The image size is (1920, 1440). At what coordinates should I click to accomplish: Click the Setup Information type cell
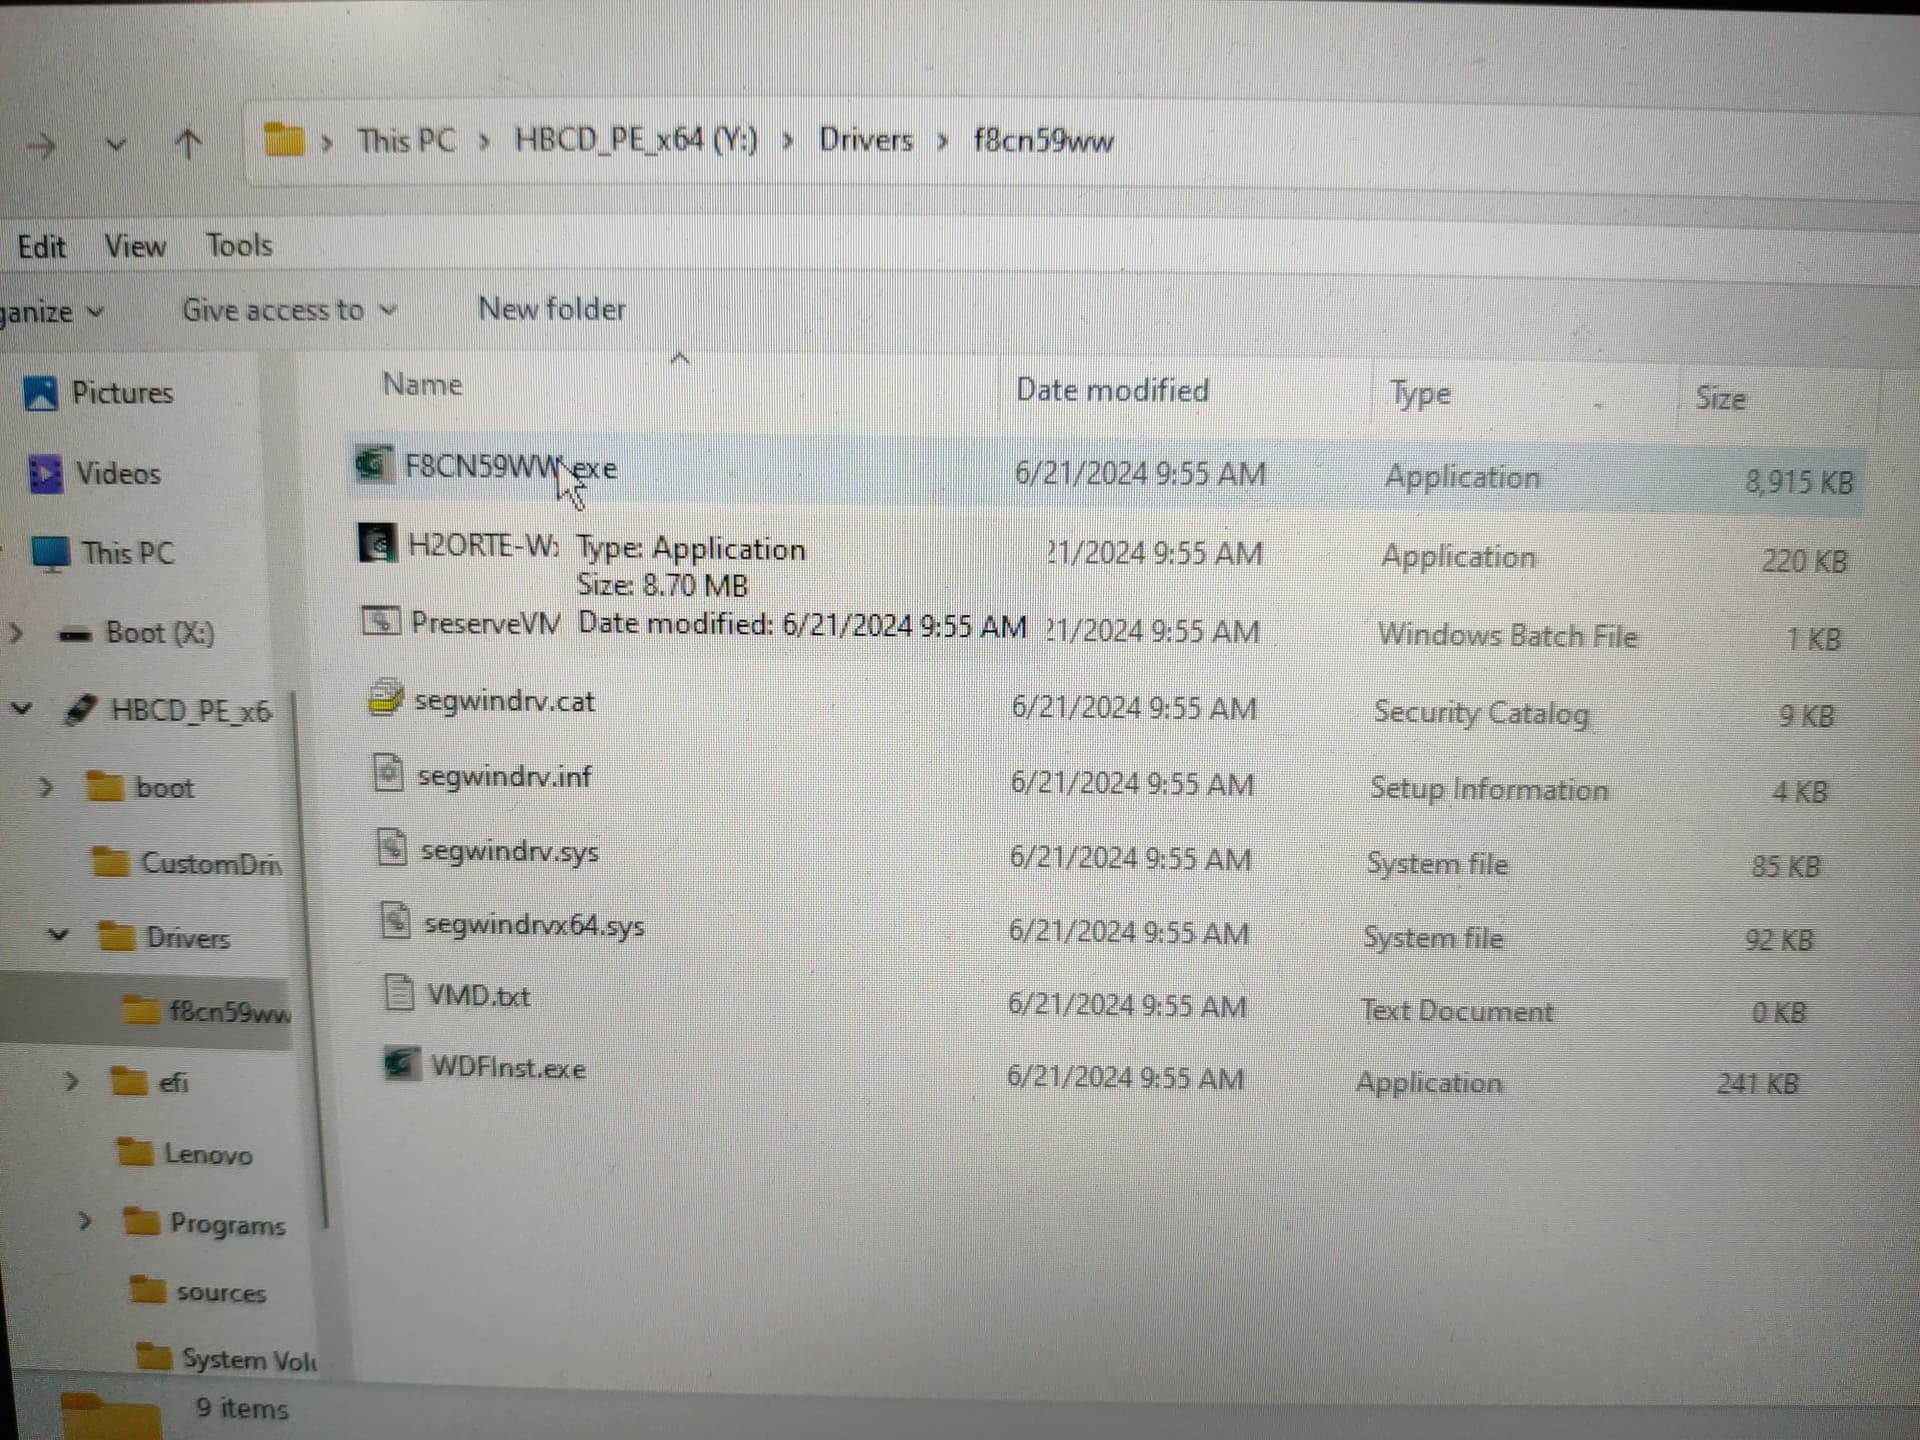coord(1489,789)
